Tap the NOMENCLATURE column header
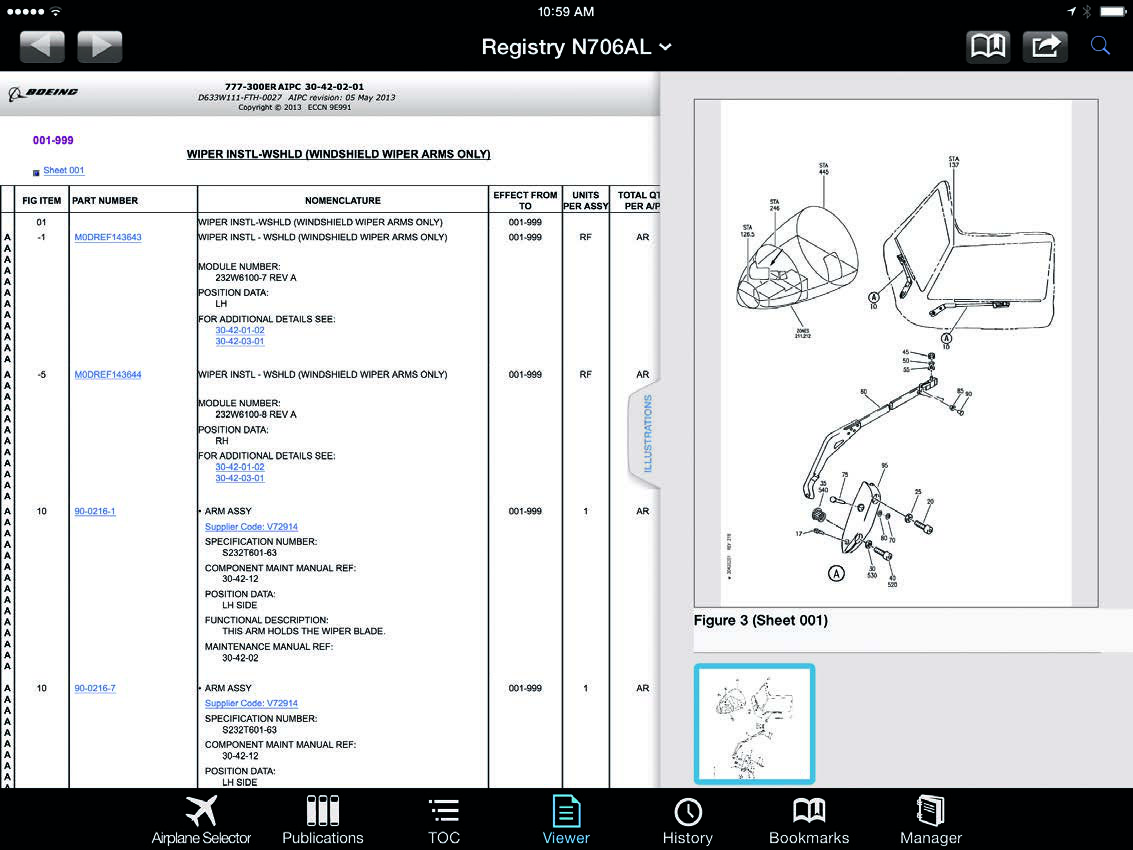 coord(343,200)
